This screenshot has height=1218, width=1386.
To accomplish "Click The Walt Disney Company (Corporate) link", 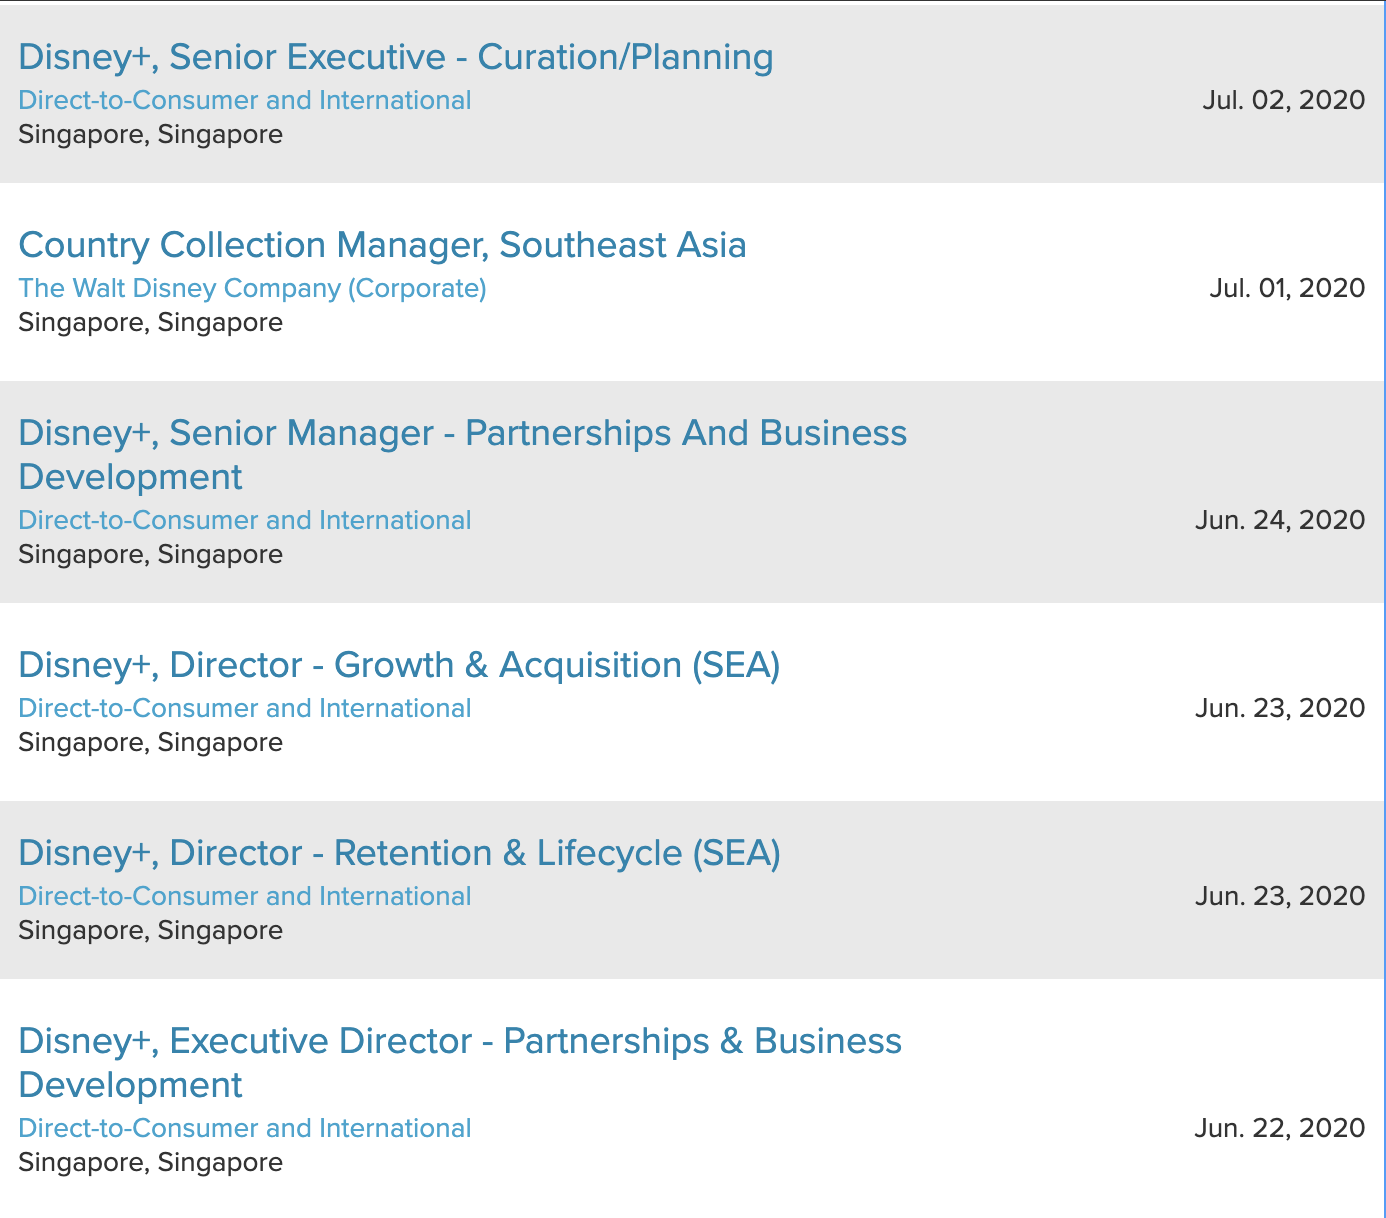I will (x=252, y=288).
